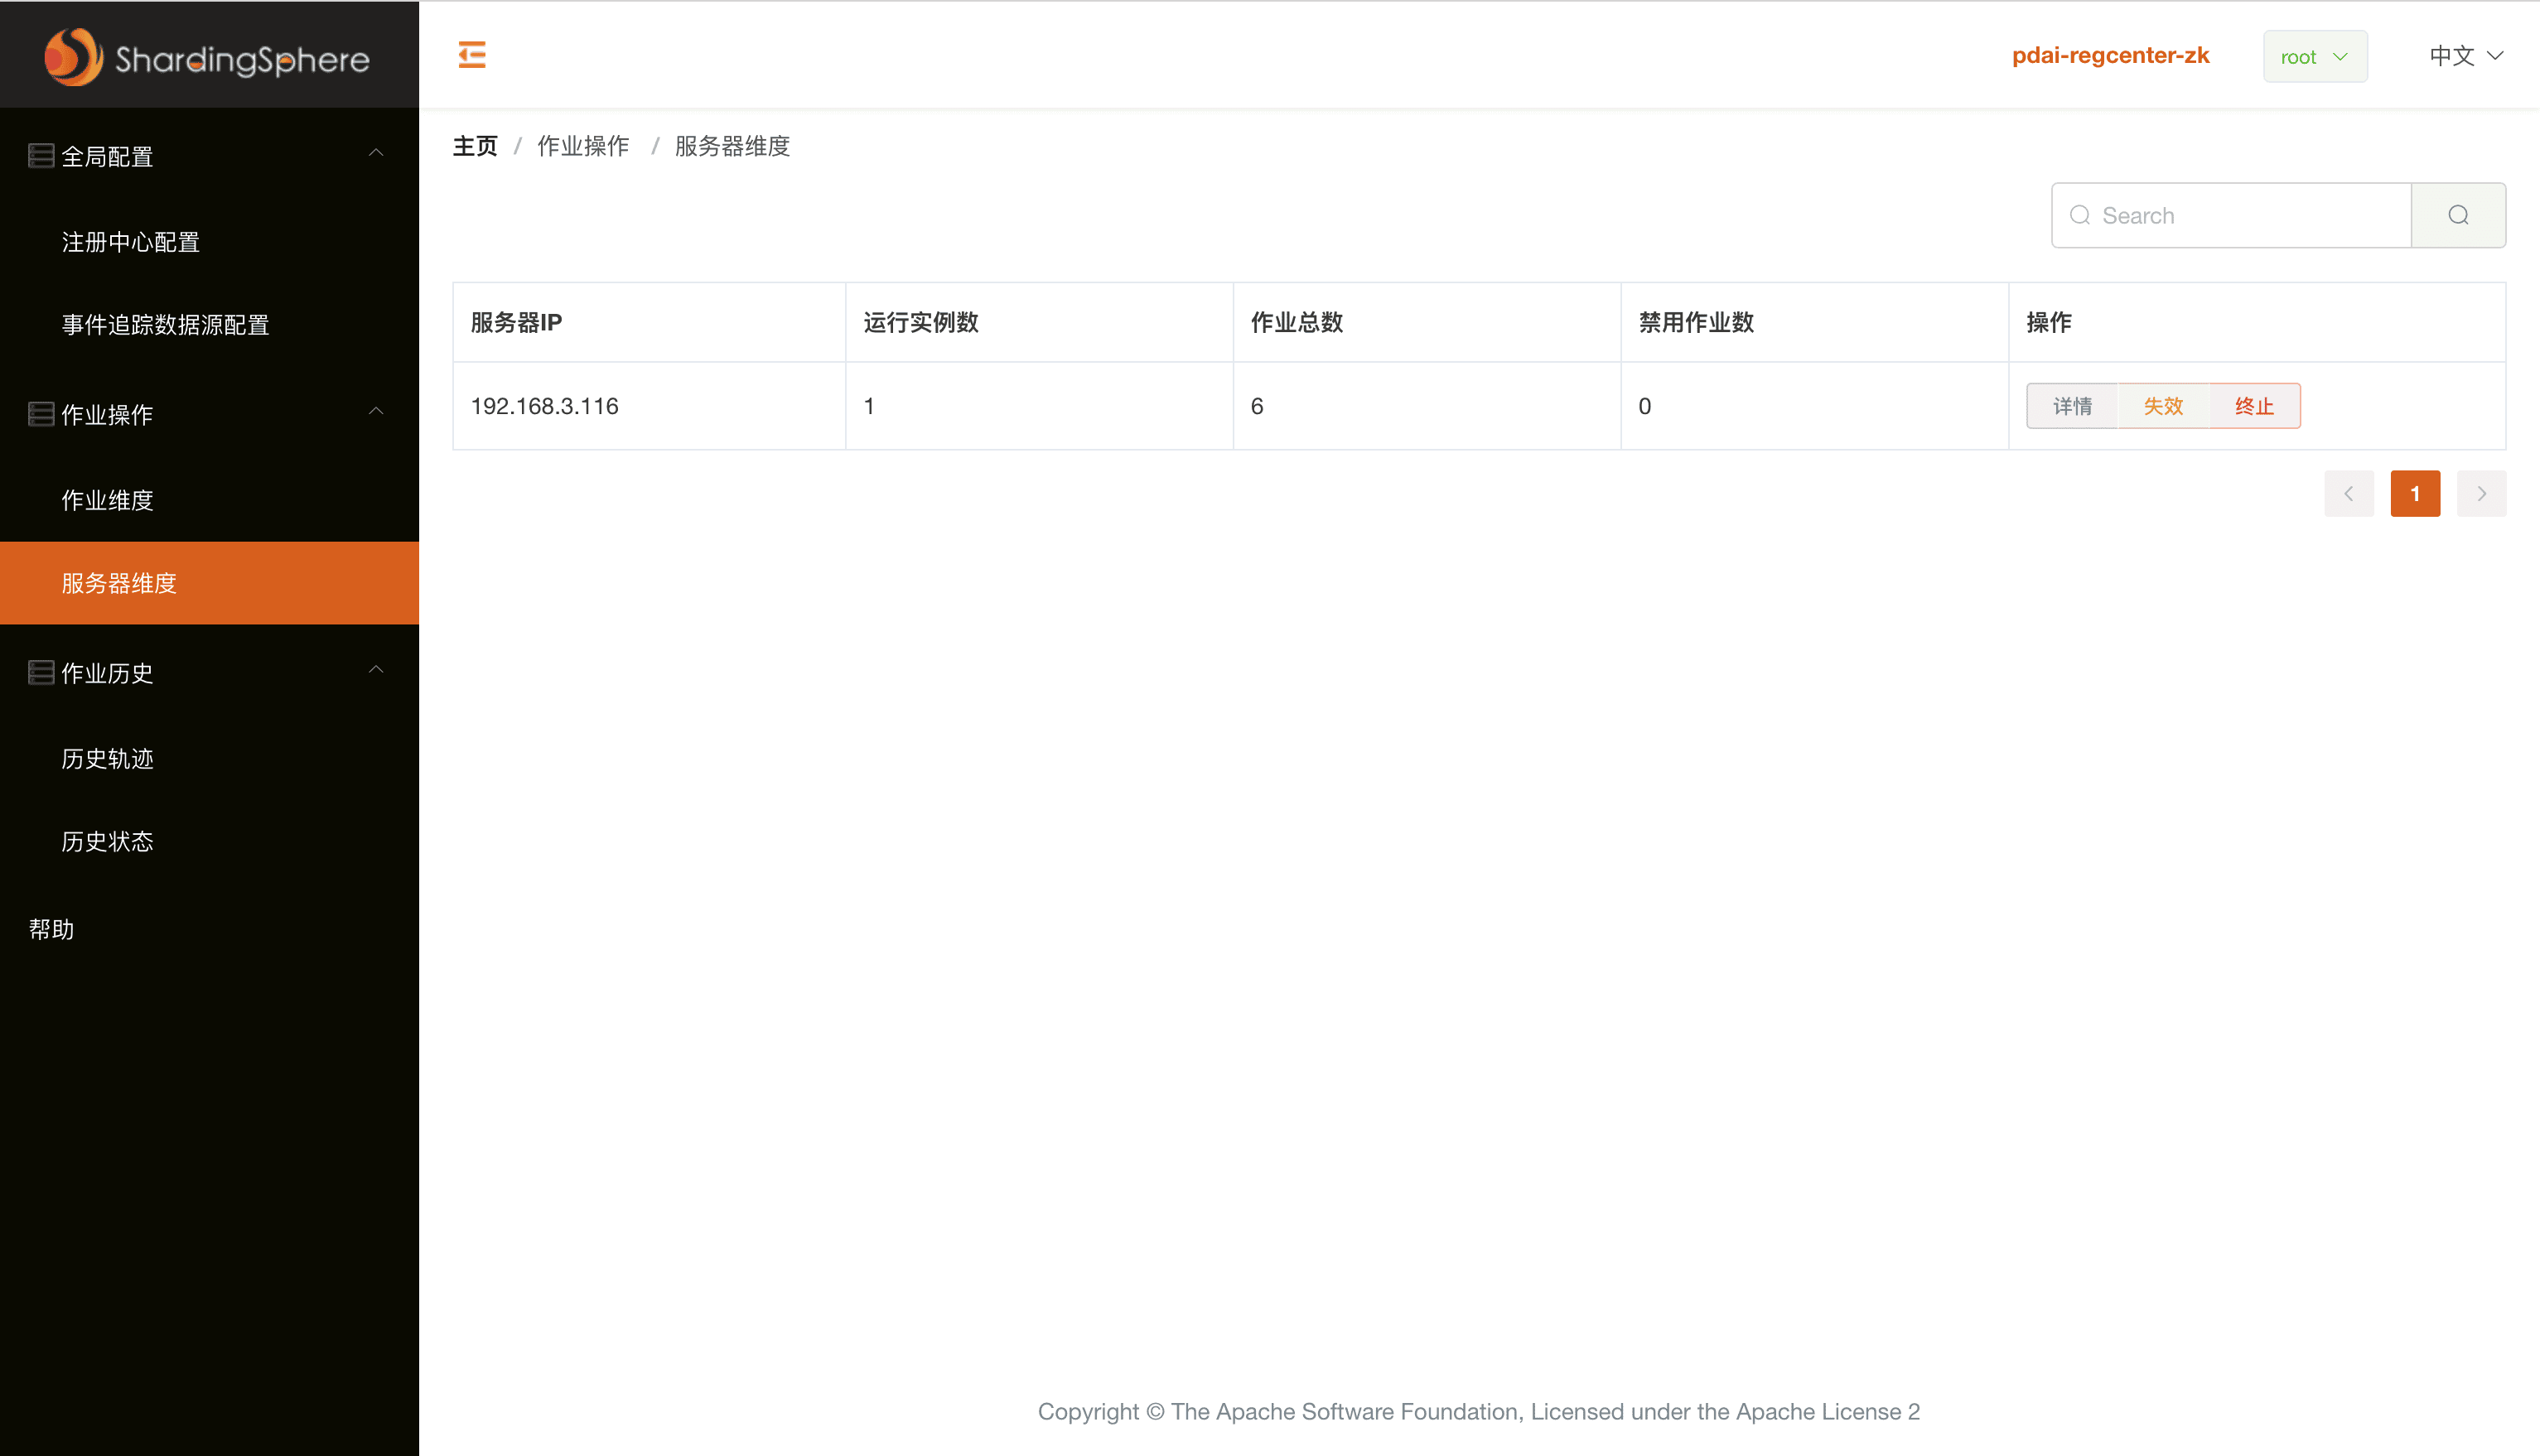Collapse the 作业操作 section chevron
The height and width of the screenshot is (1456, 2540).
(376, 411)
